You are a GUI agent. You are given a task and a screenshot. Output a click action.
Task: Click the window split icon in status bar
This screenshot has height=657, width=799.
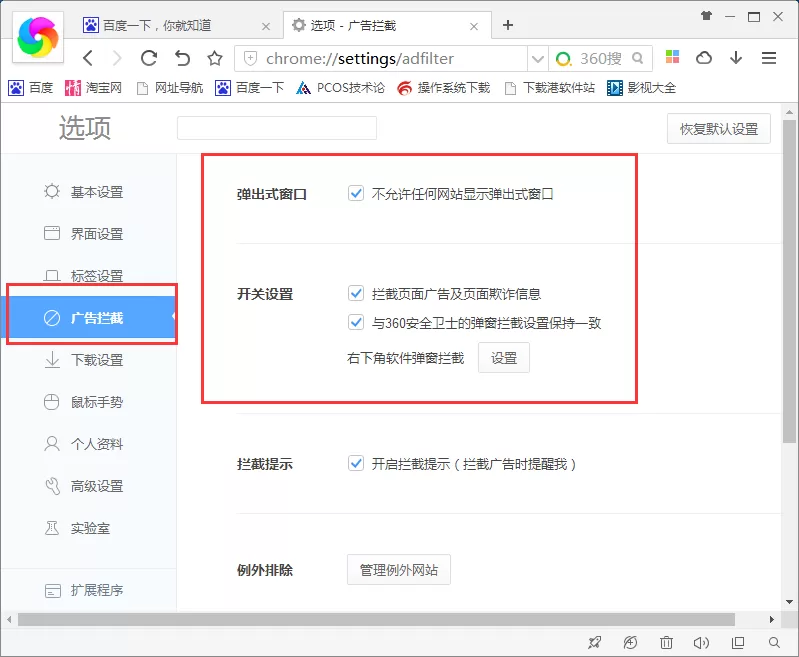[738, 643]
